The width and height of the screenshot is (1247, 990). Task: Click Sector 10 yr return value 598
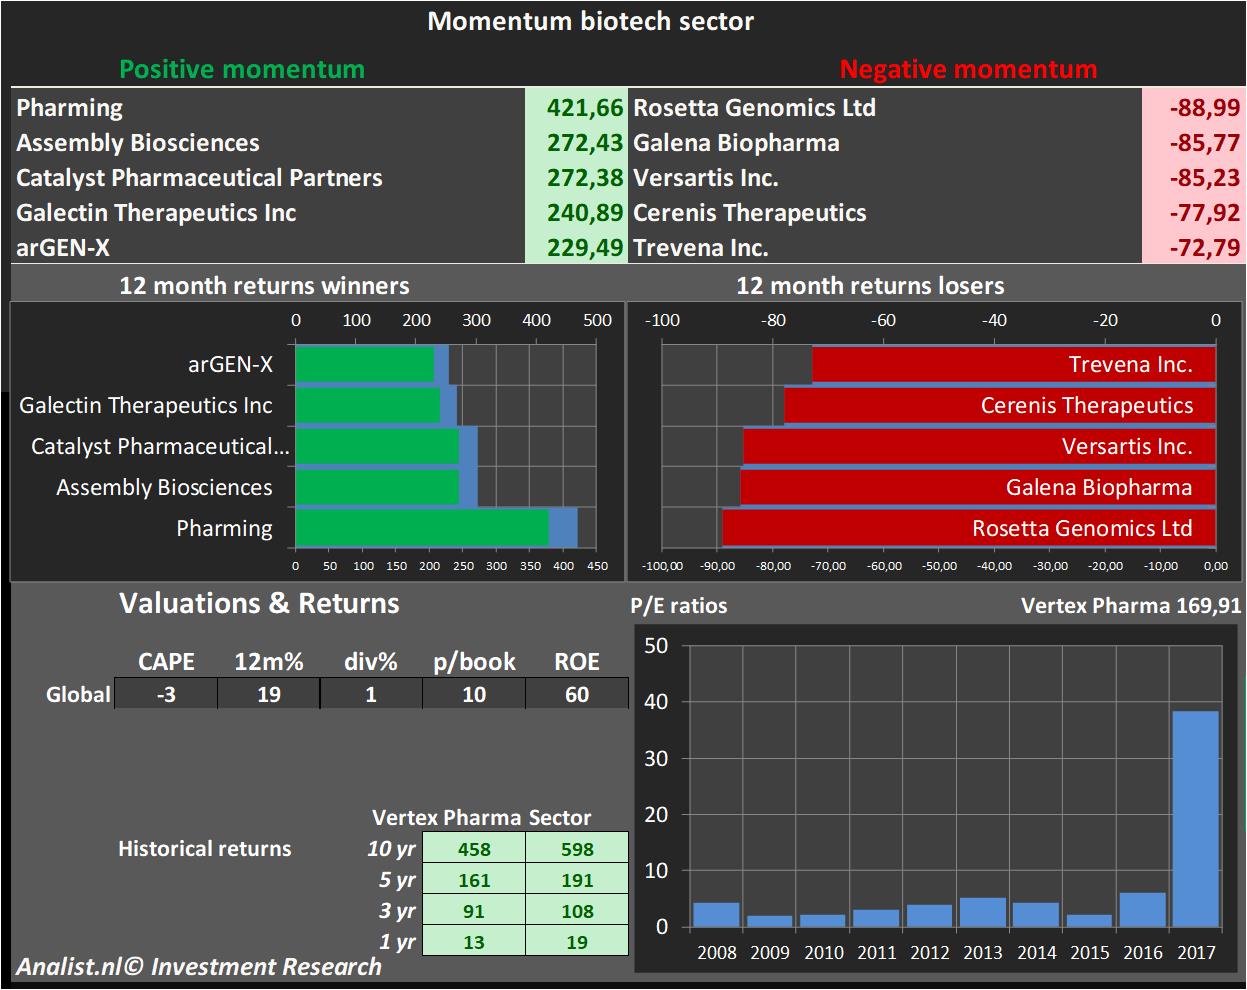click(x=577, y=849)
